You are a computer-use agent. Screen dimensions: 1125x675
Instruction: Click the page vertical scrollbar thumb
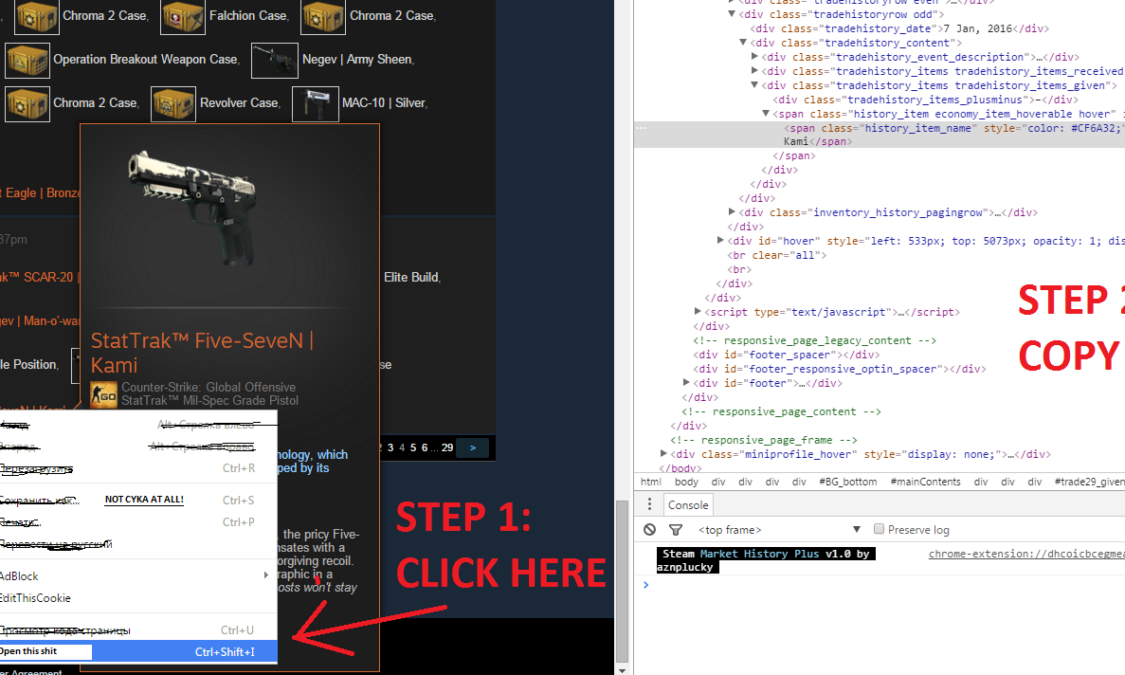point(622,581)
